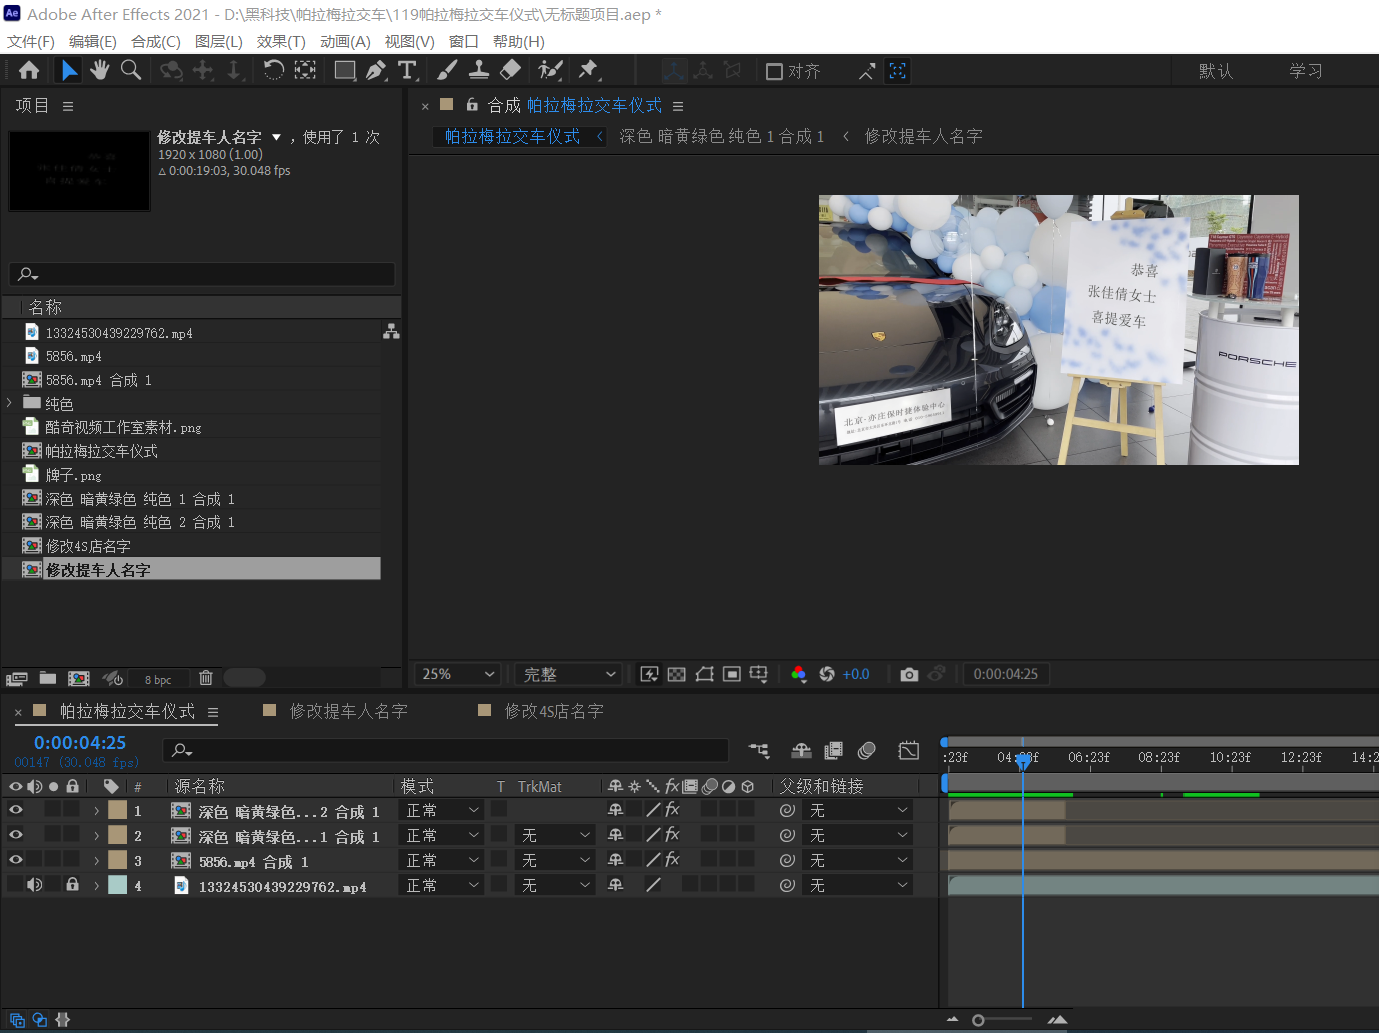Select the Puppet Pin tool
The height and width of the screenshot is (1033, 1379).
[x=588, y=70]
